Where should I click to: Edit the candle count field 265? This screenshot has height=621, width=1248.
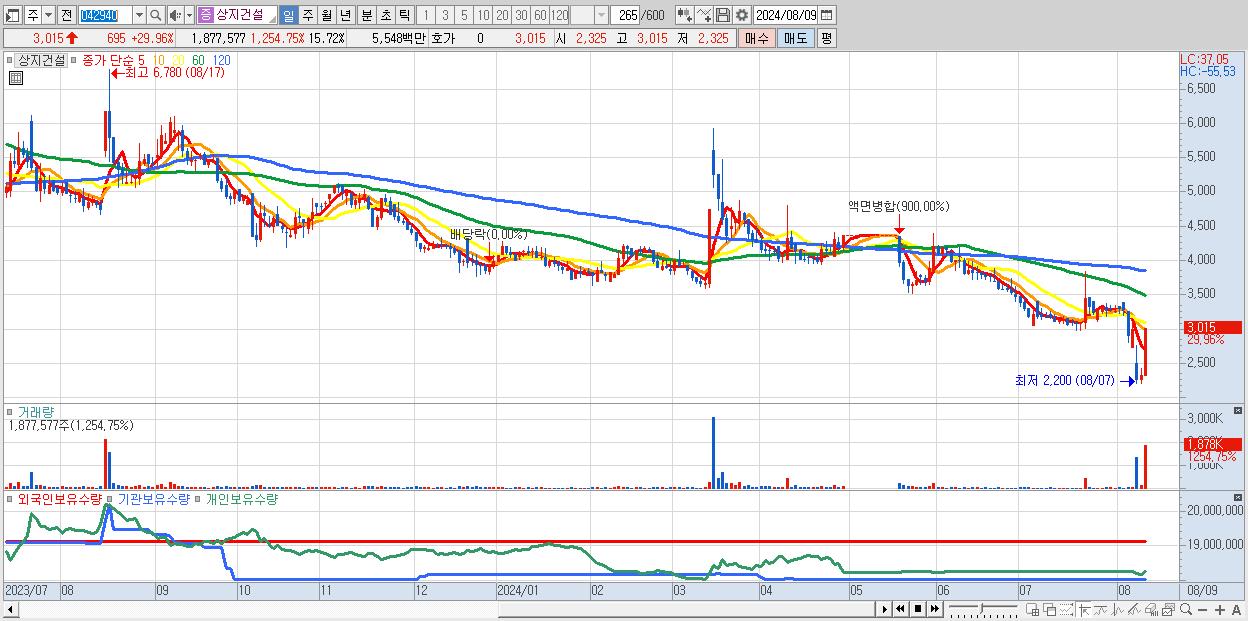pos(625,15)
